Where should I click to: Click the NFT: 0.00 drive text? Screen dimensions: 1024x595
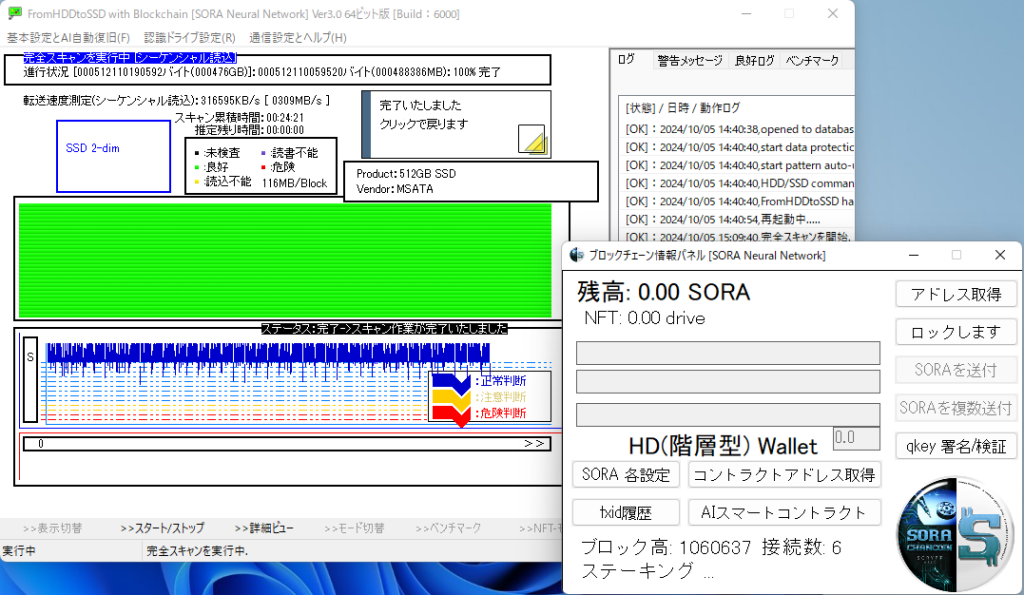pos(645,319)
